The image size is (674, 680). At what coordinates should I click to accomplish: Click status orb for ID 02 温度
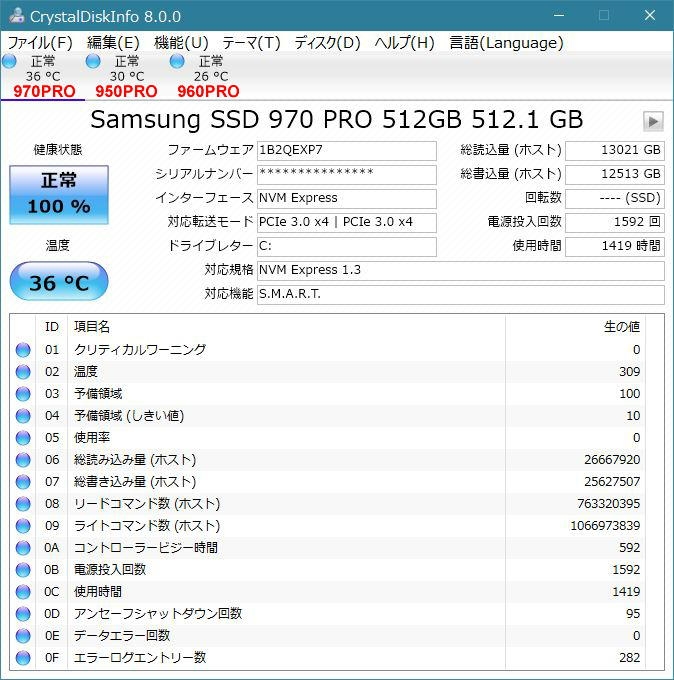coord(23,372)
